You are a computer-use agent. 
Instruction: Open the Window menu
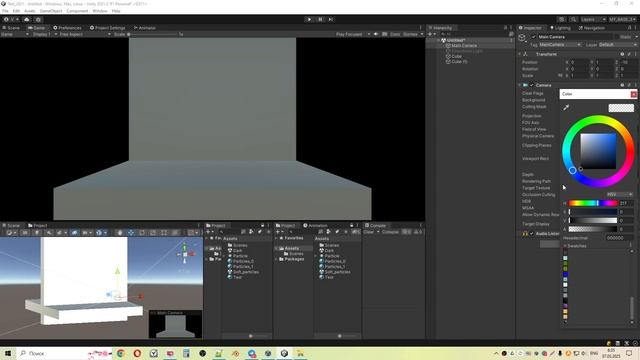(100, 11)
